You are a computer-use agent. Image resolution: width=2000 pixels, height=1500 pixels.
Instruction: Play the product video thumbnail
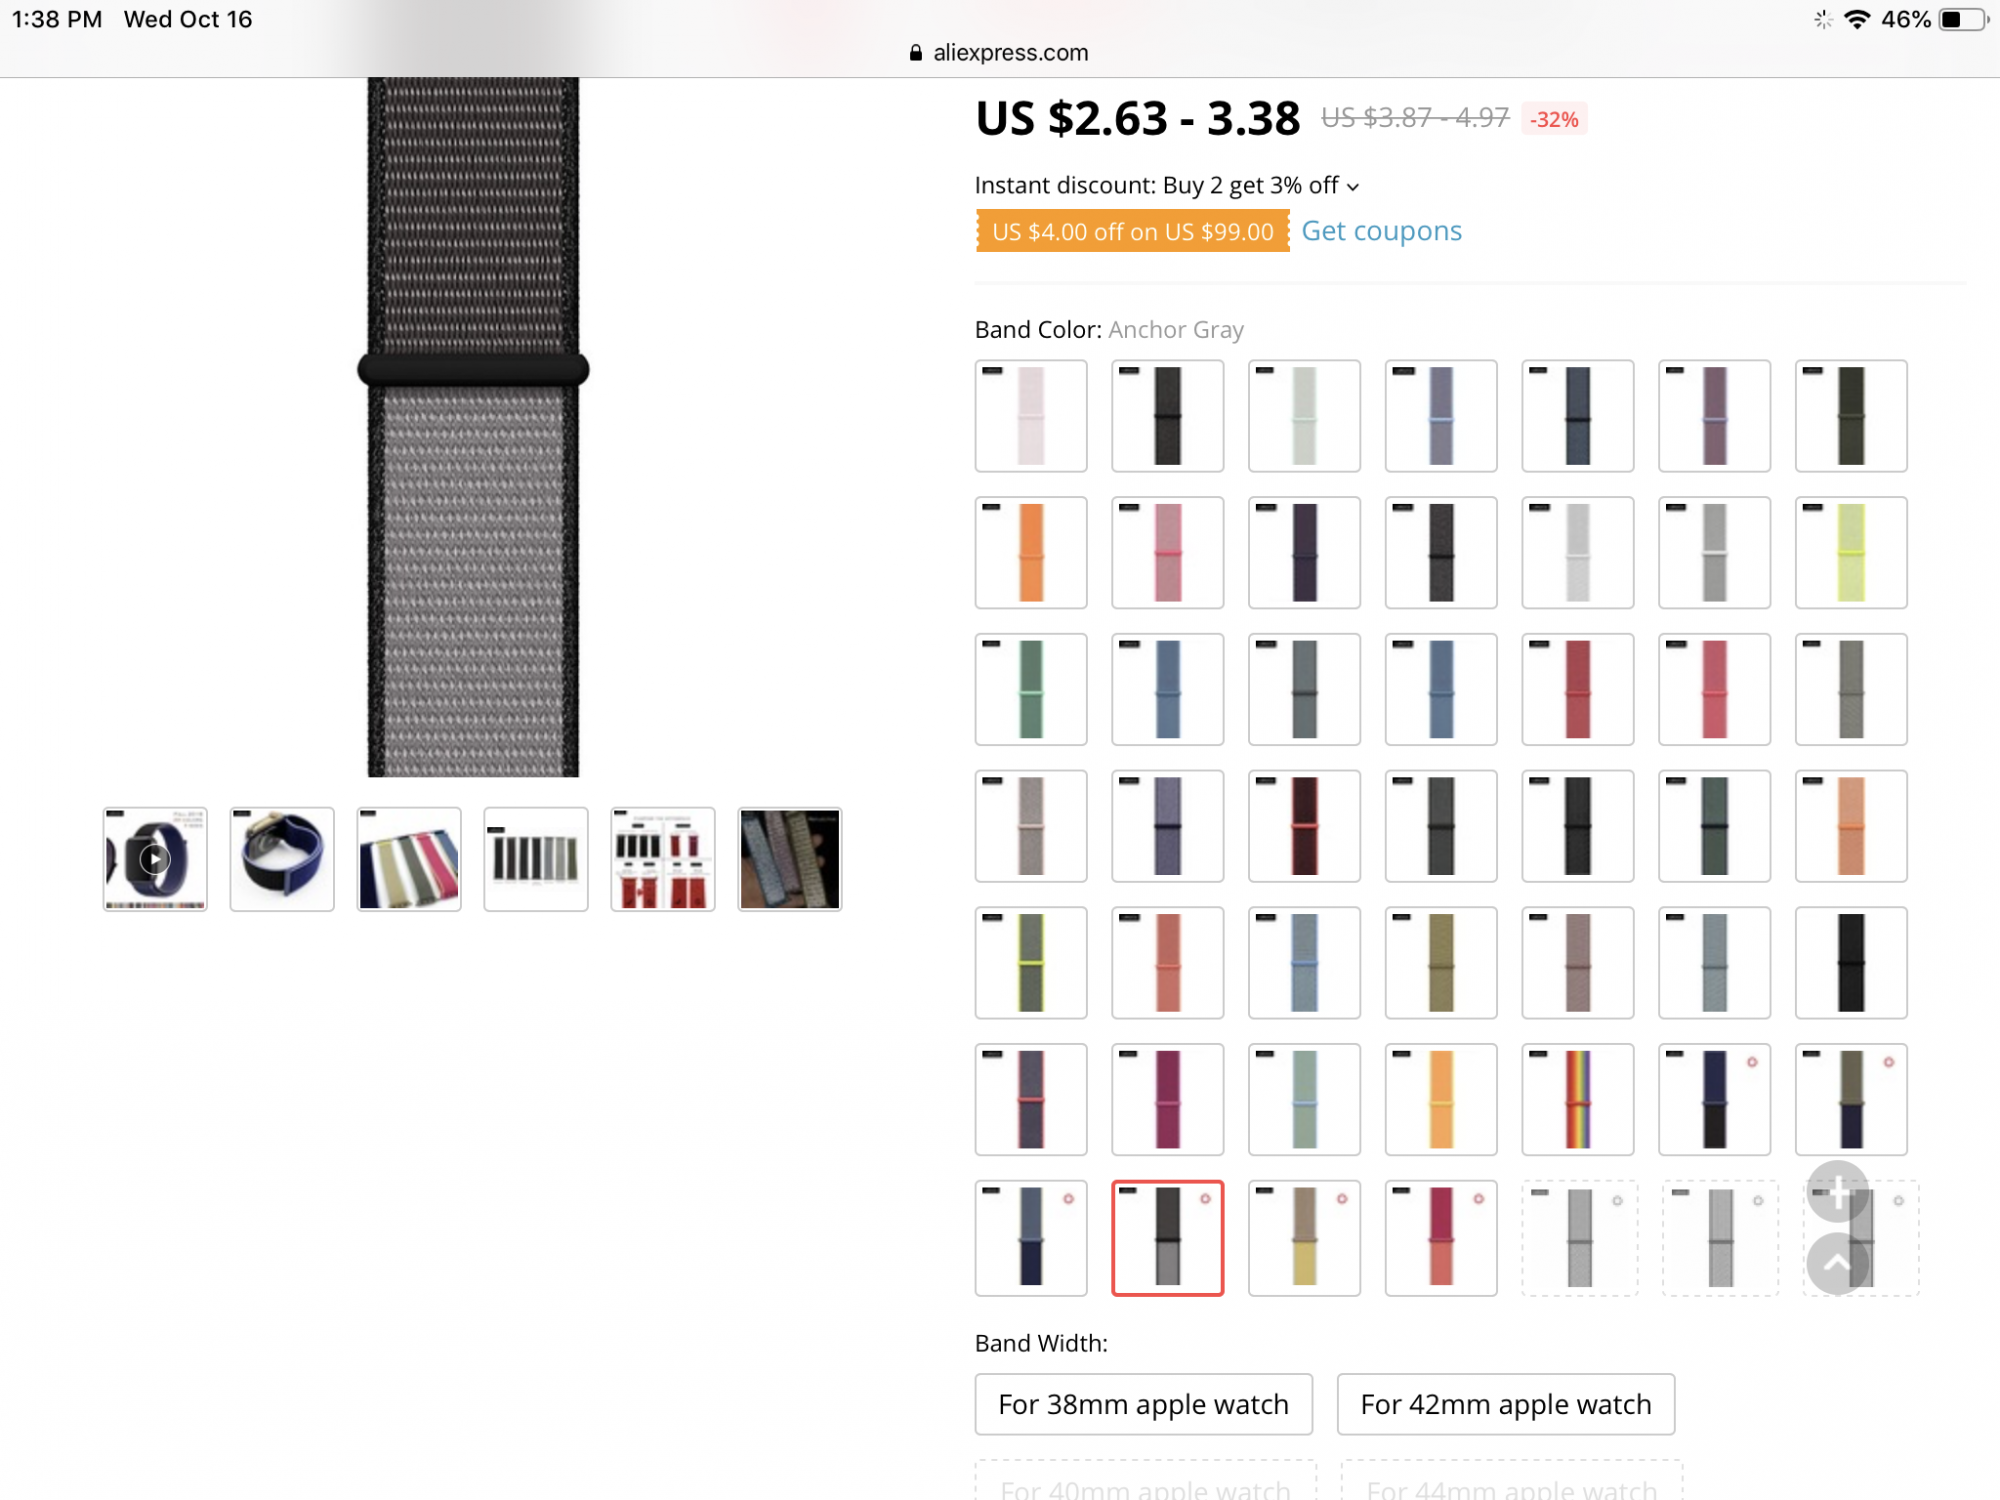[155, 859]
